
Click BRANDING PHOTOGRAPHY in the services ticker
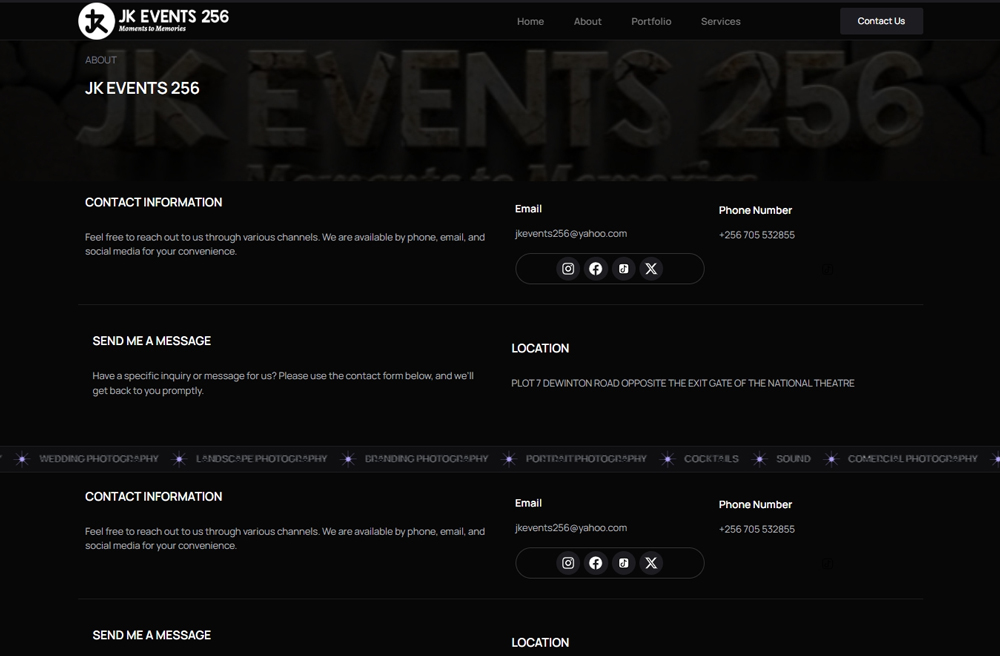tap(427, 458)
